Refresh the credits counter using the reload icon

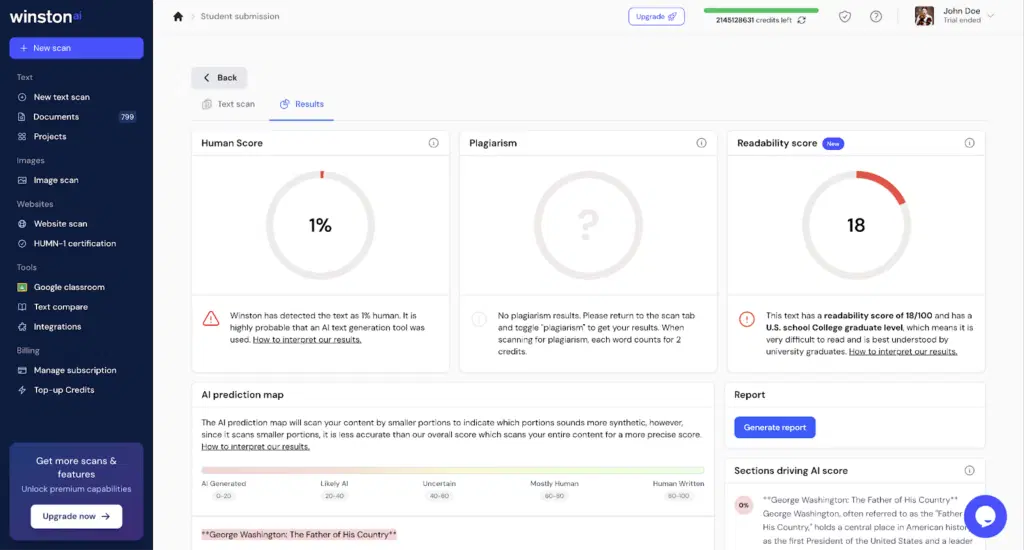tap(801, 20)
